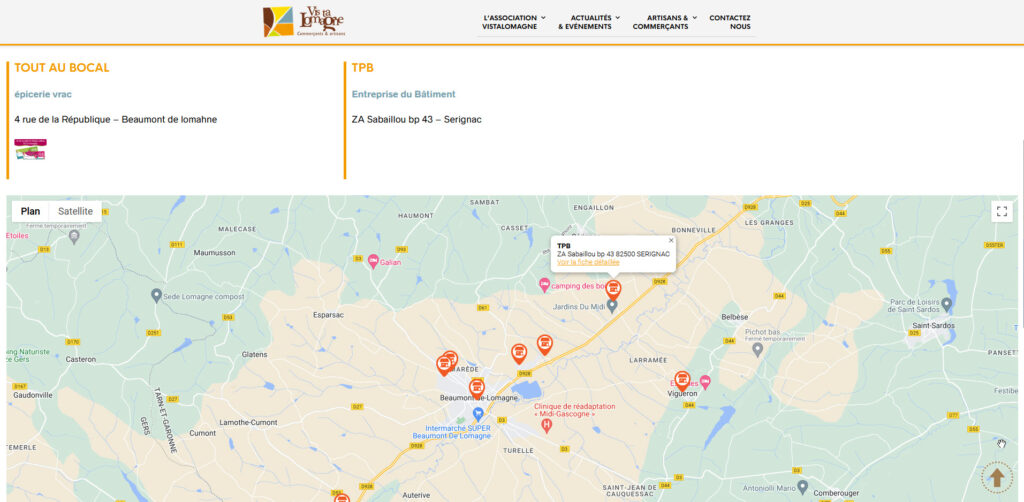The width and height of the screenshot is (1024, 502).
Task: Click the scroll-to-top arrow button
Action: coord(997,478)
